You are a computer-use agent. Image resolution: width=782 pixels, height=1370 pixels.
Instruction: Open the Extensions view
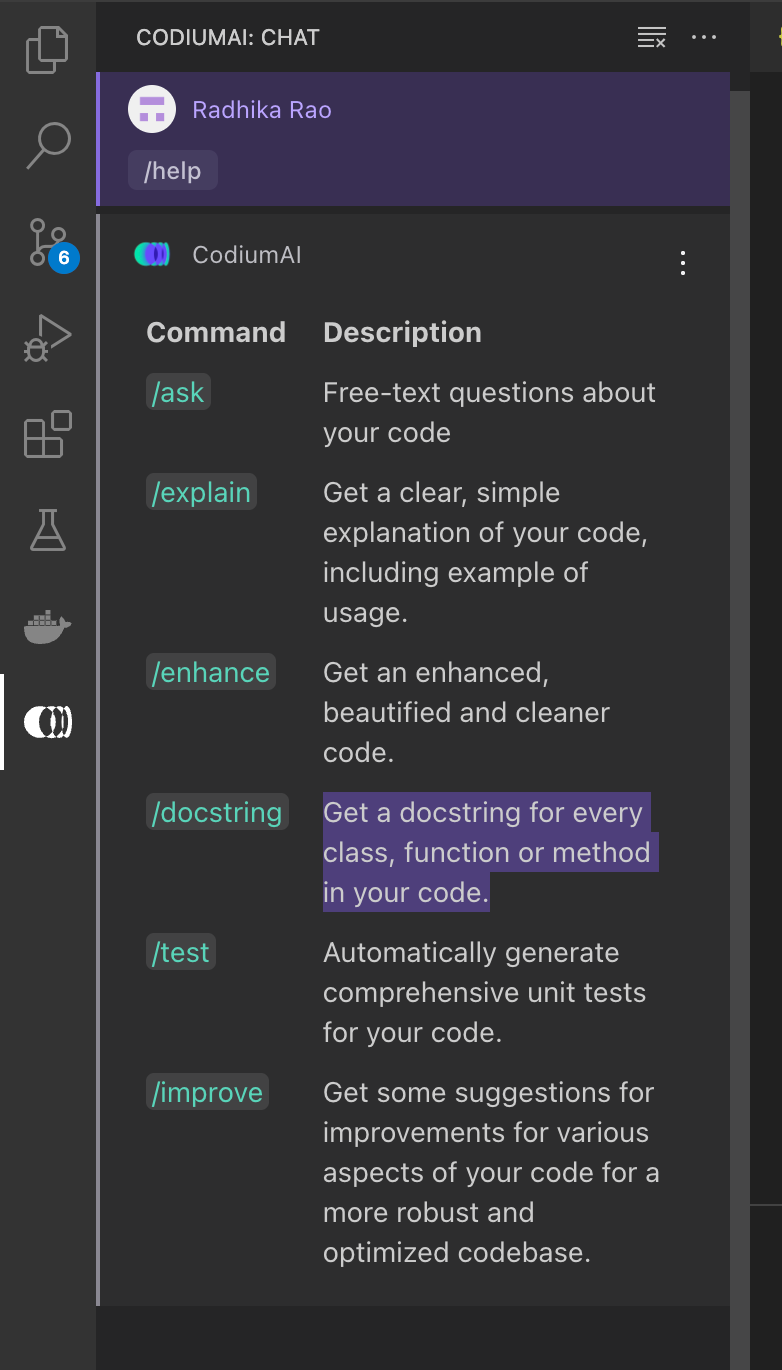47,433
